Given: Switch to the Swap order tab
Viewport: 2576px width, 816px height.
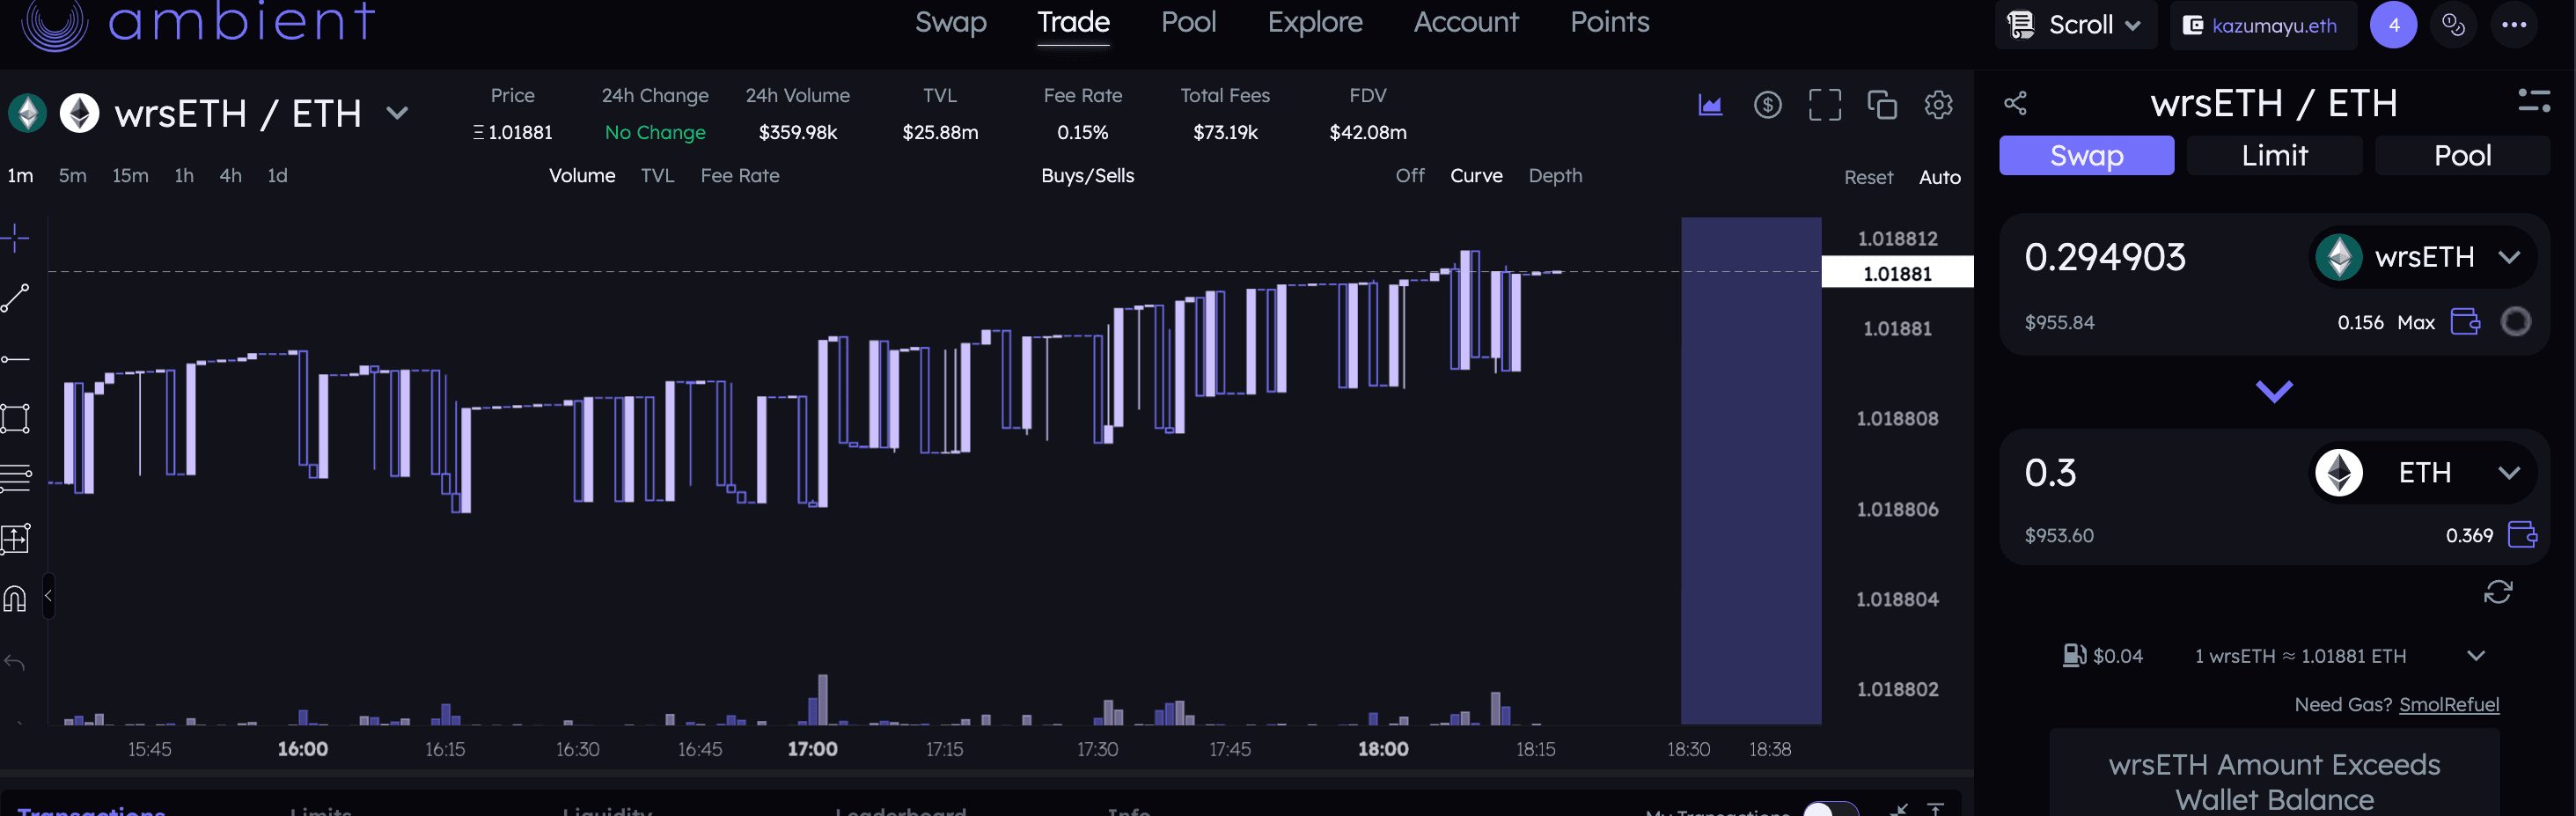Looking at the screenshot, I should pyautogui.click(x=2086, y=155).
